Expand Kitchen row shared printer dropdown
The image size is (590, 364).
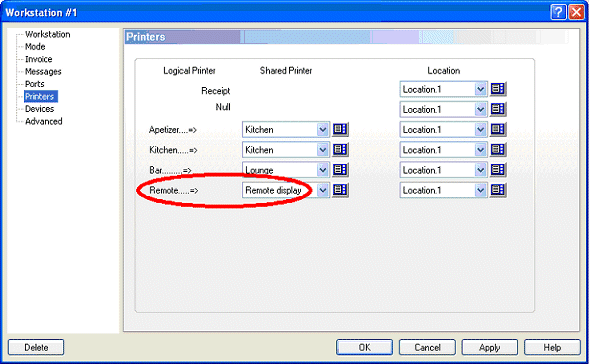[x=322, y=150]
